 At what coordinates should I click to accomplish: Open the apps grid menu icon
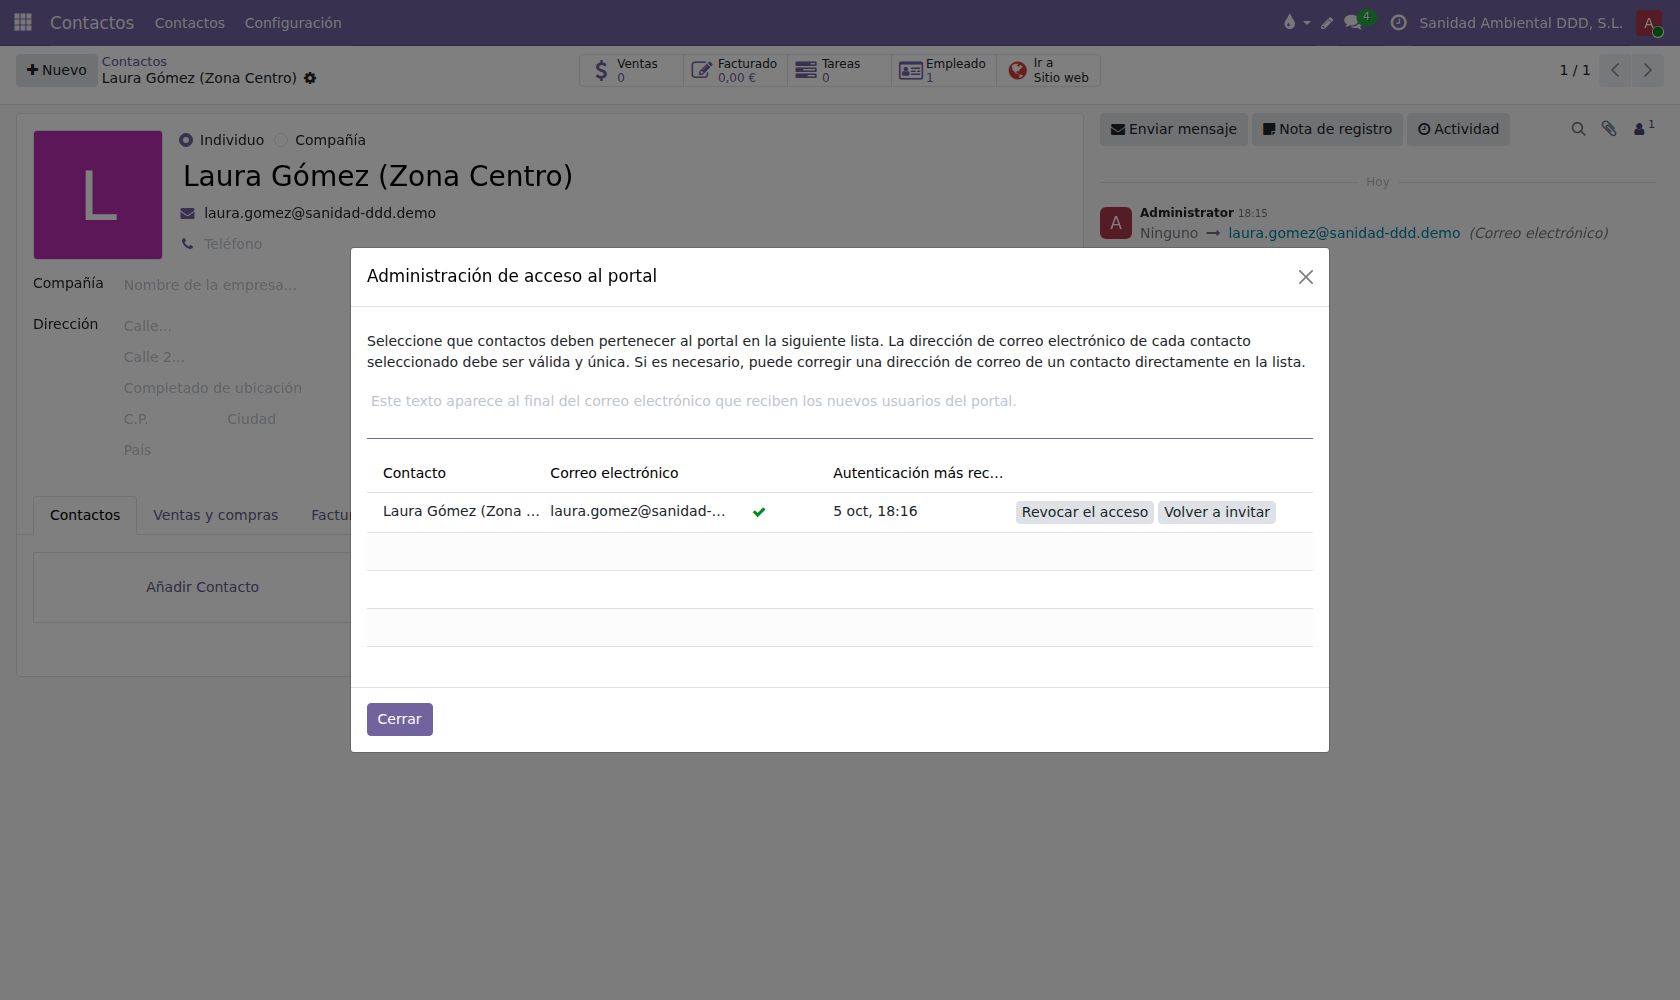[x=23, y=22]
